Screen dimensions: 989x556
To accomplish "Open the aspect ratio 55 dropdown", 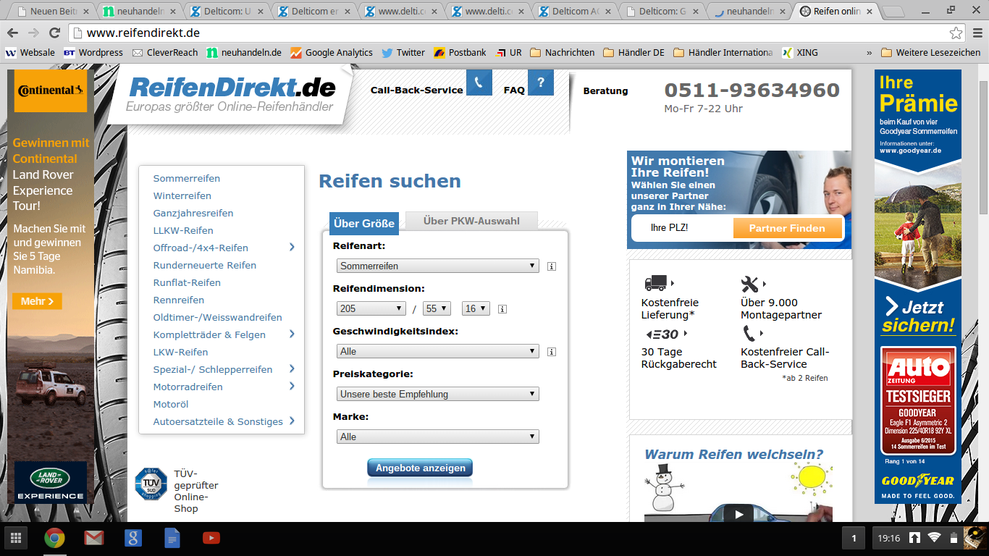I will [436, 309].
